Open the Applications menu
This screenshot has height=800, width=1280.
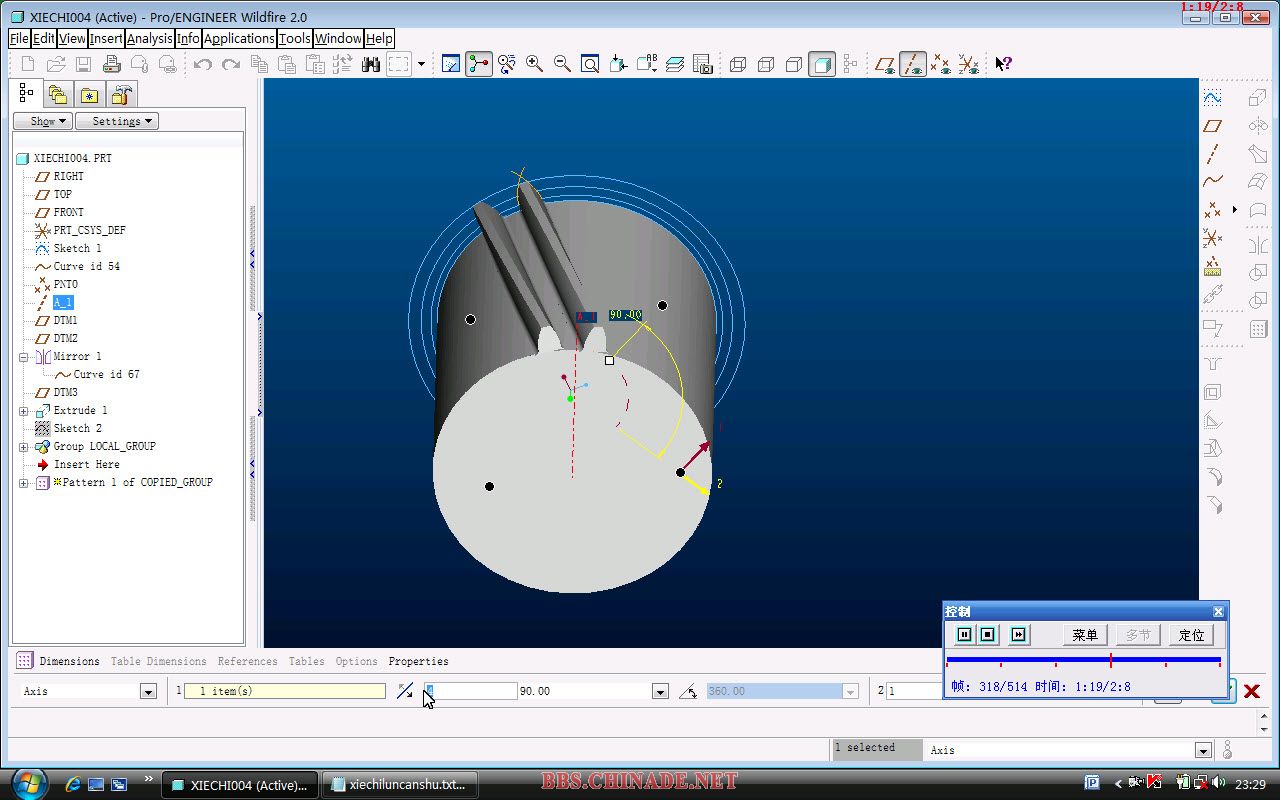(239, 39)
